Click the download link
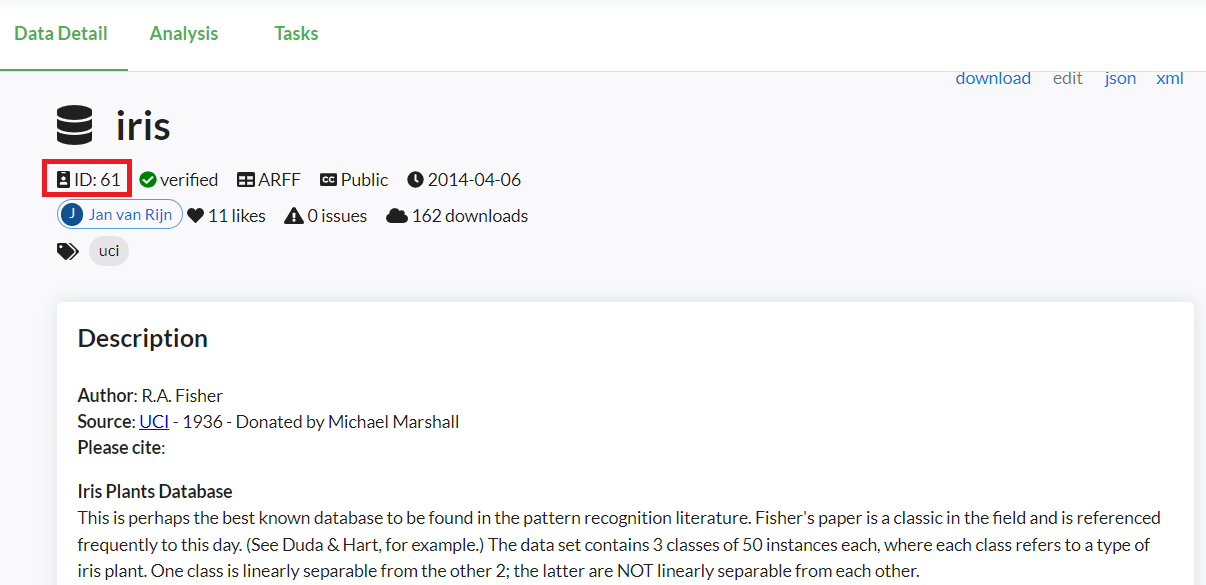This screenshot has height=585, width=1206. 993,78
